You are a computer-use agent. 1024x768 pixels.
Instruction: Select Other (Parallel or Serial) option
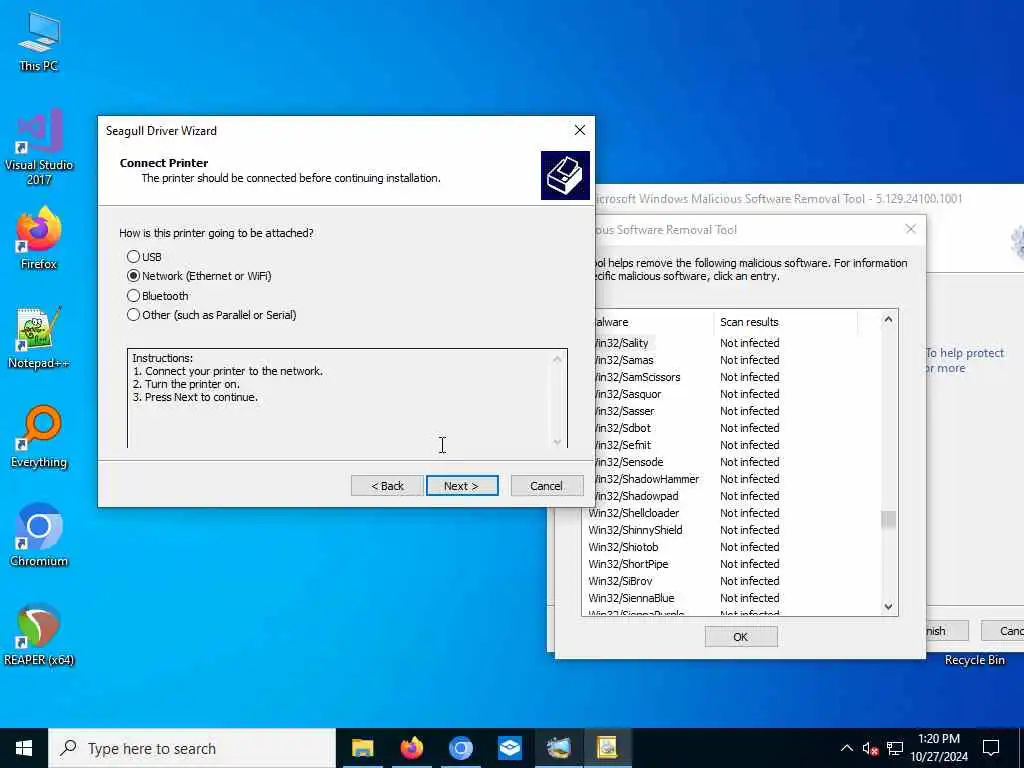pos(212,315)
